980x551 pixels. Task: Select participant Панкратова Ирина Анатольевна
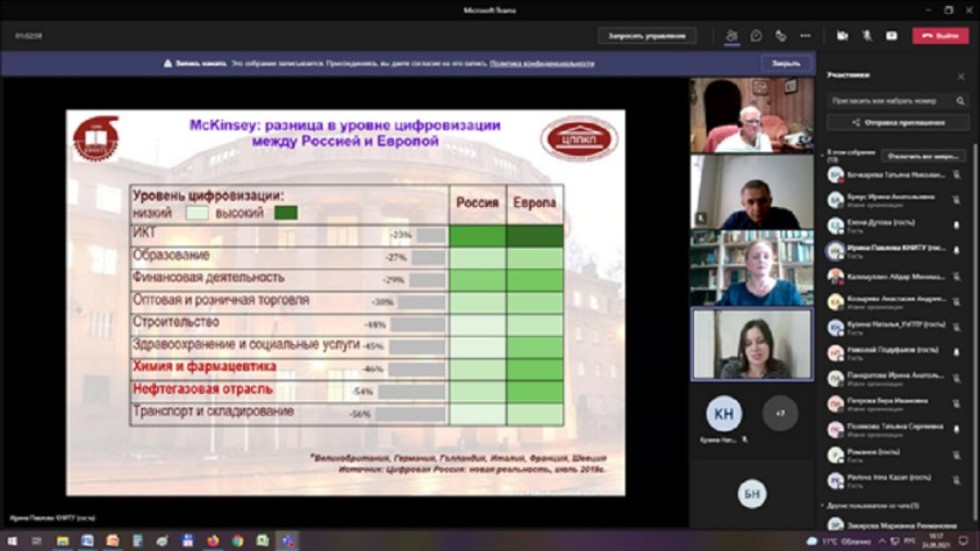pos(896,379)
